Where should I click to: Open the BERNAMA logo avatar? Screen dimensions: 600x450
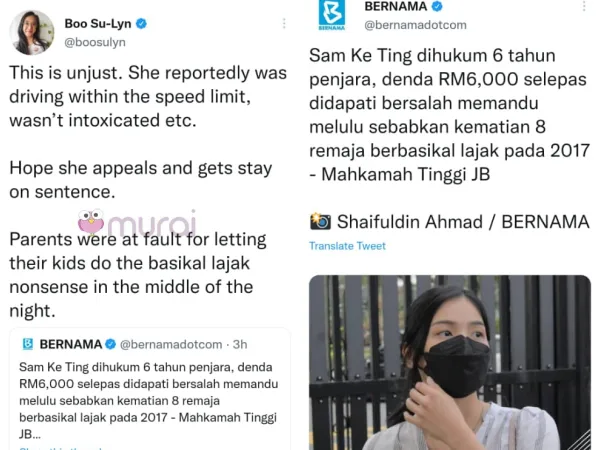pos(332,15)
